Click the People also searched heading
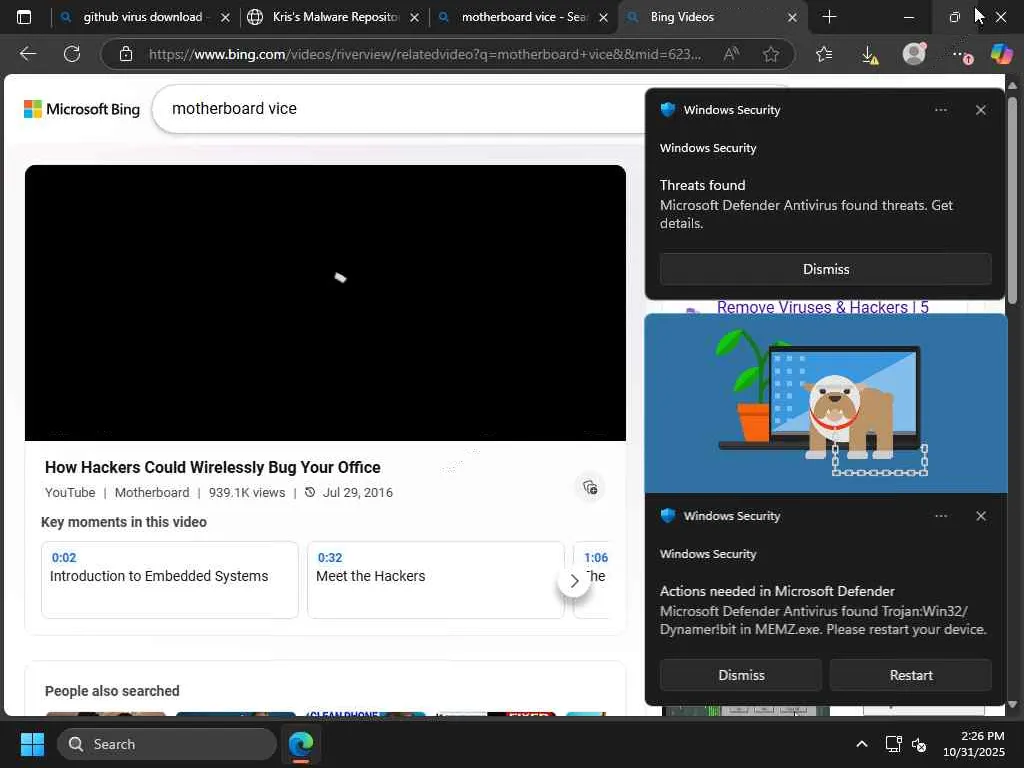This screenshot has height=768, width=1024. click(112, 691)
